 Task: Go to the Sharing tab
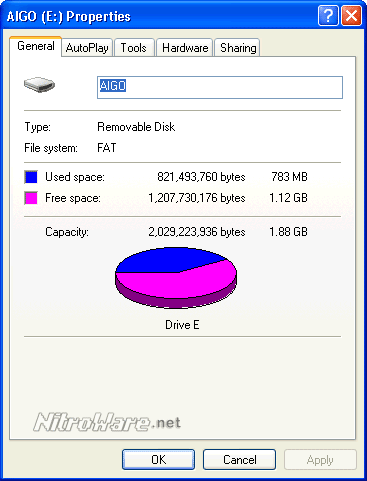pyautogui.click(x=238, y=48)
